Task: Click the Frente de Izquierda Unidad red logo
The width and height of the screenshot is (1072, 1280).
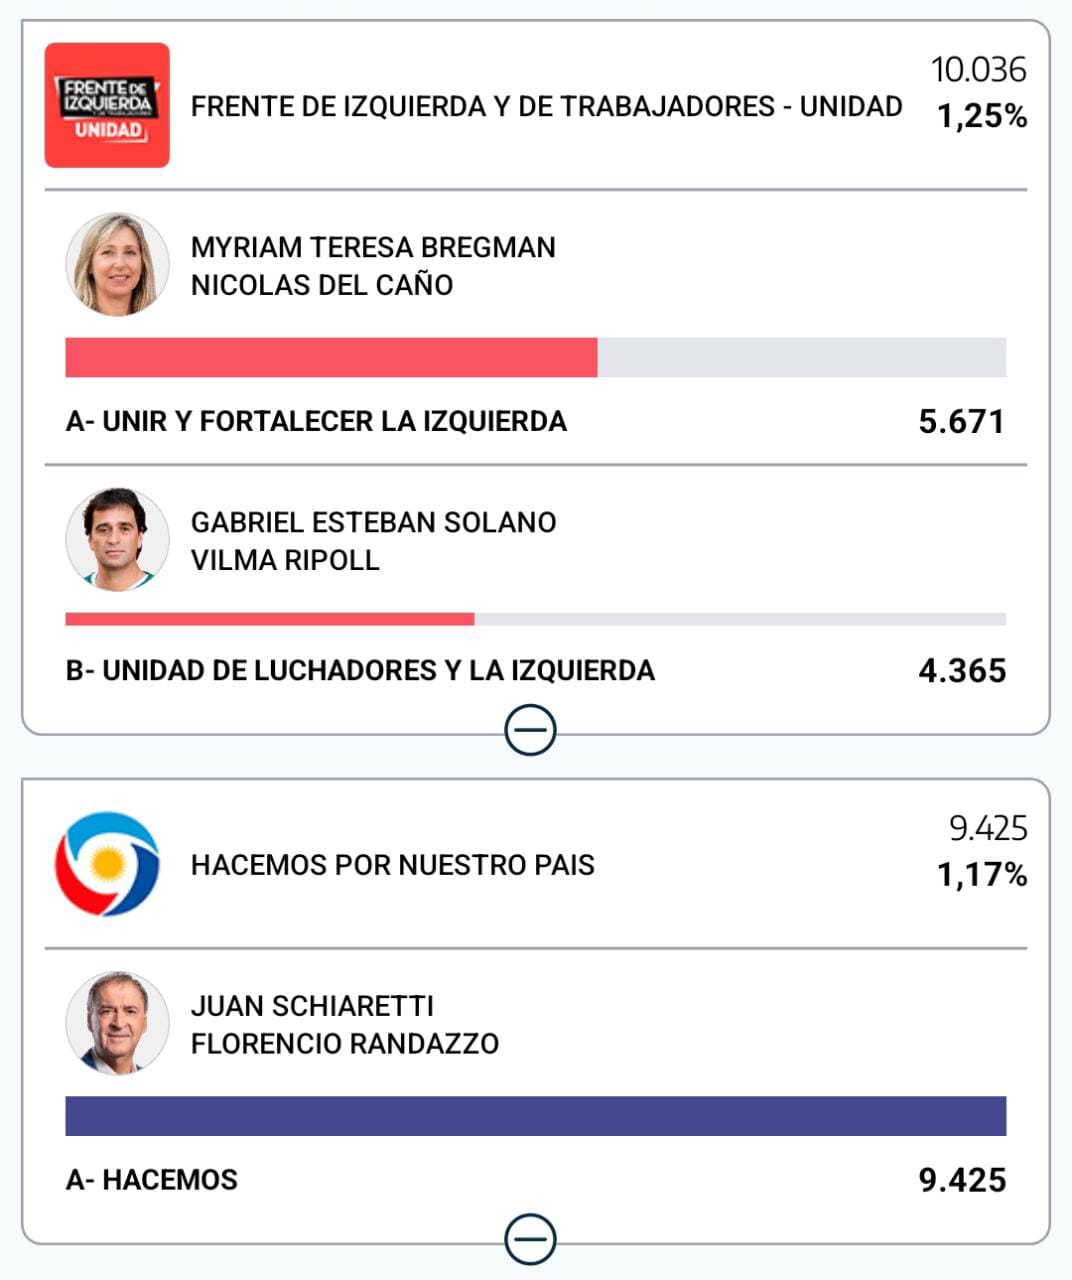Action: 107,105
